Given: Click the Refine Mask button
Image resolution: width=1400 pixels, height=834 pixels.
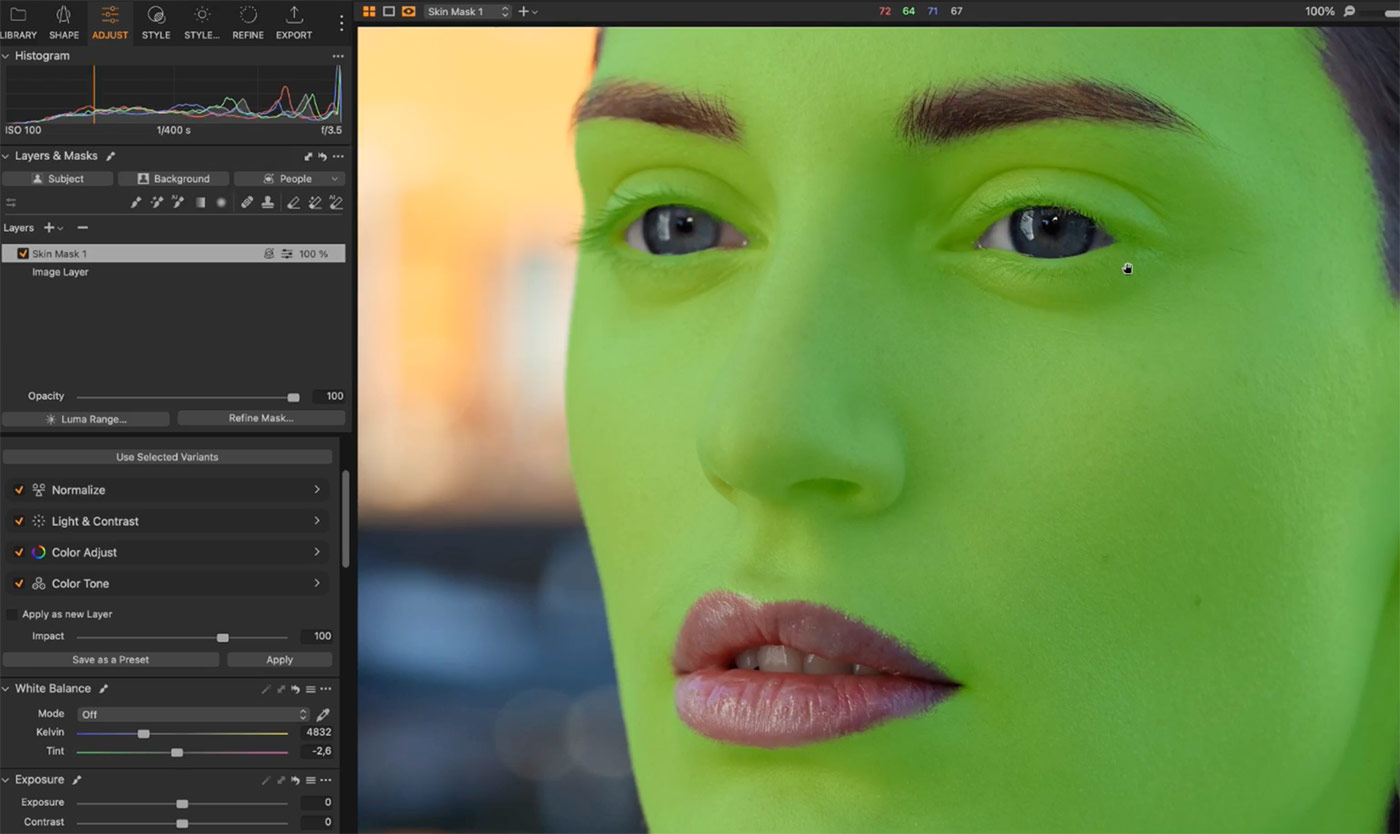Looking at the screenshot, I should point(261,418).
